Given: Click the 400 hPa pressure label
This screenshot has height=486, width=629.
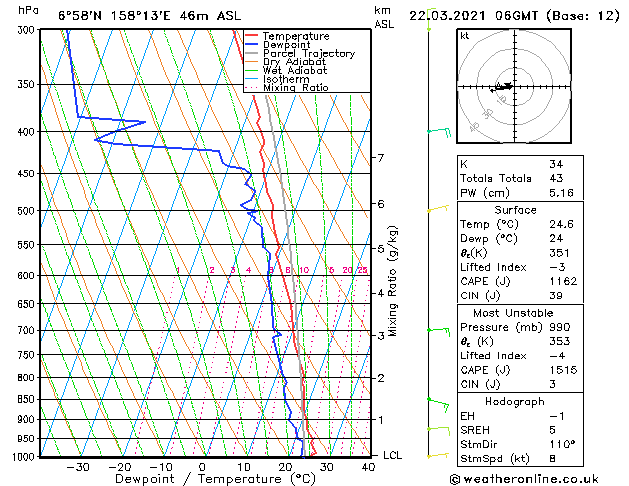Looking at the screenshot, I should [x=28, y=132].
